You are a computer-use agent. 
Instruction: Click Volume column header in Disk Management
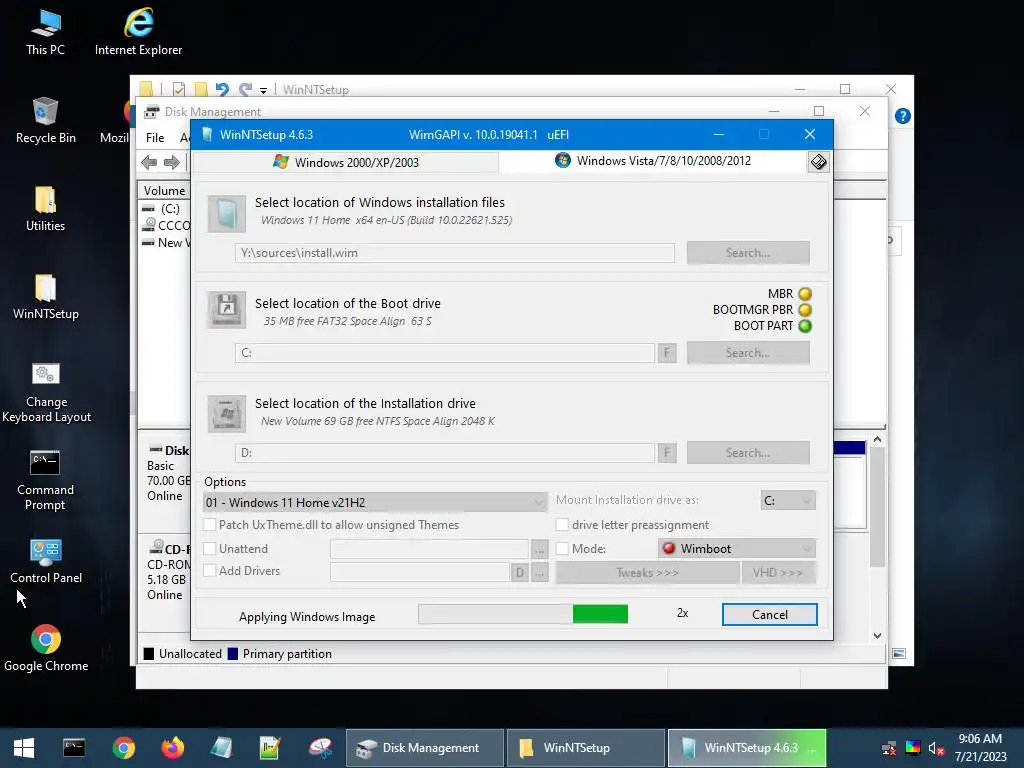[164, 191]
